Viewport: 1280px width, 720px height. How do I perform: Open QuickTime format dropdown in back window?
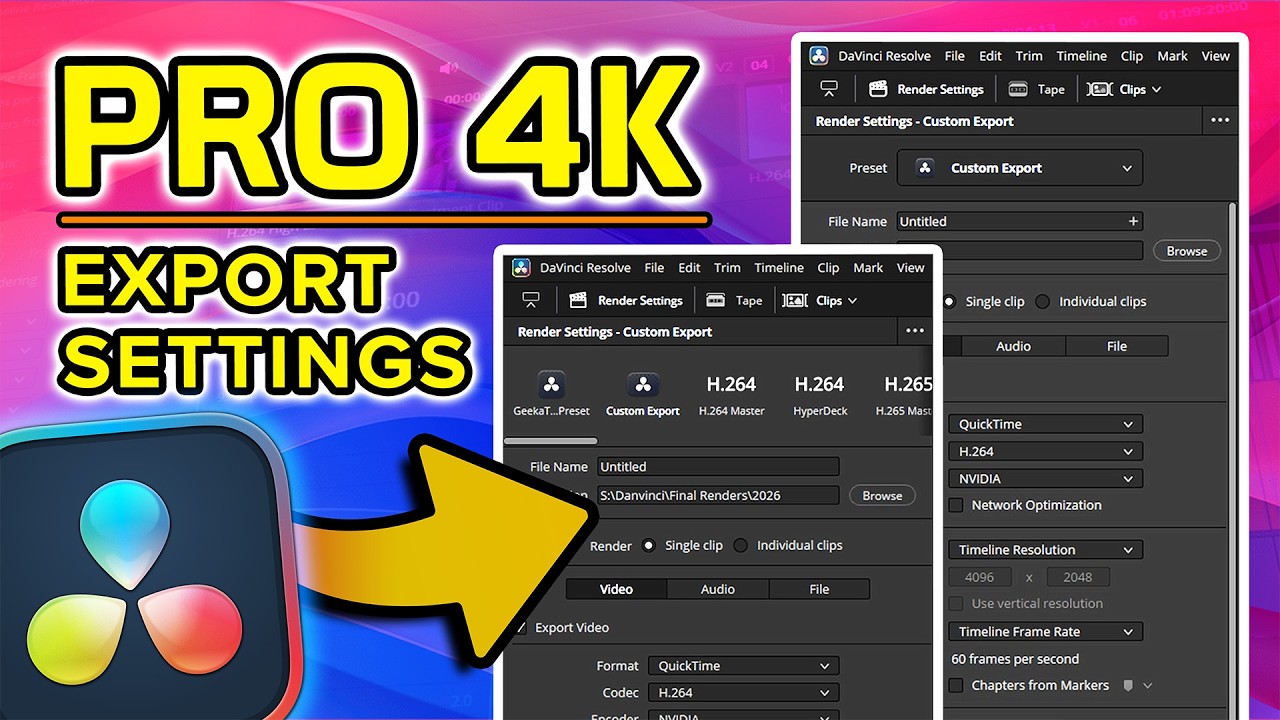tap(1045, 424)
